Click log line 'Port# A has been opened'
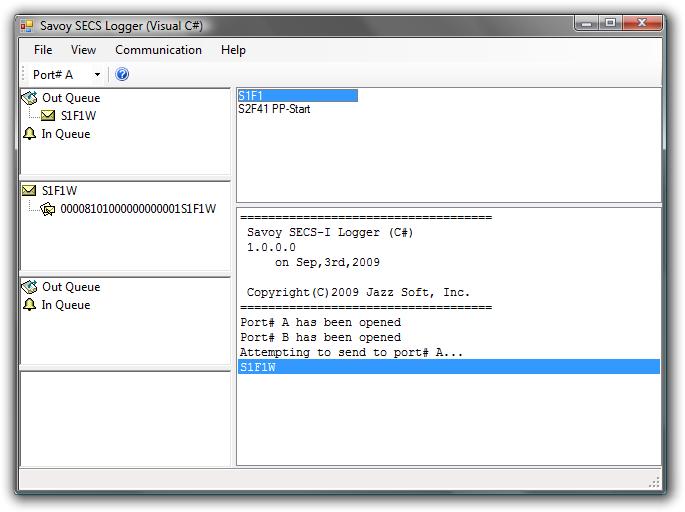685x512 pixels. click(x=320, y=322)
